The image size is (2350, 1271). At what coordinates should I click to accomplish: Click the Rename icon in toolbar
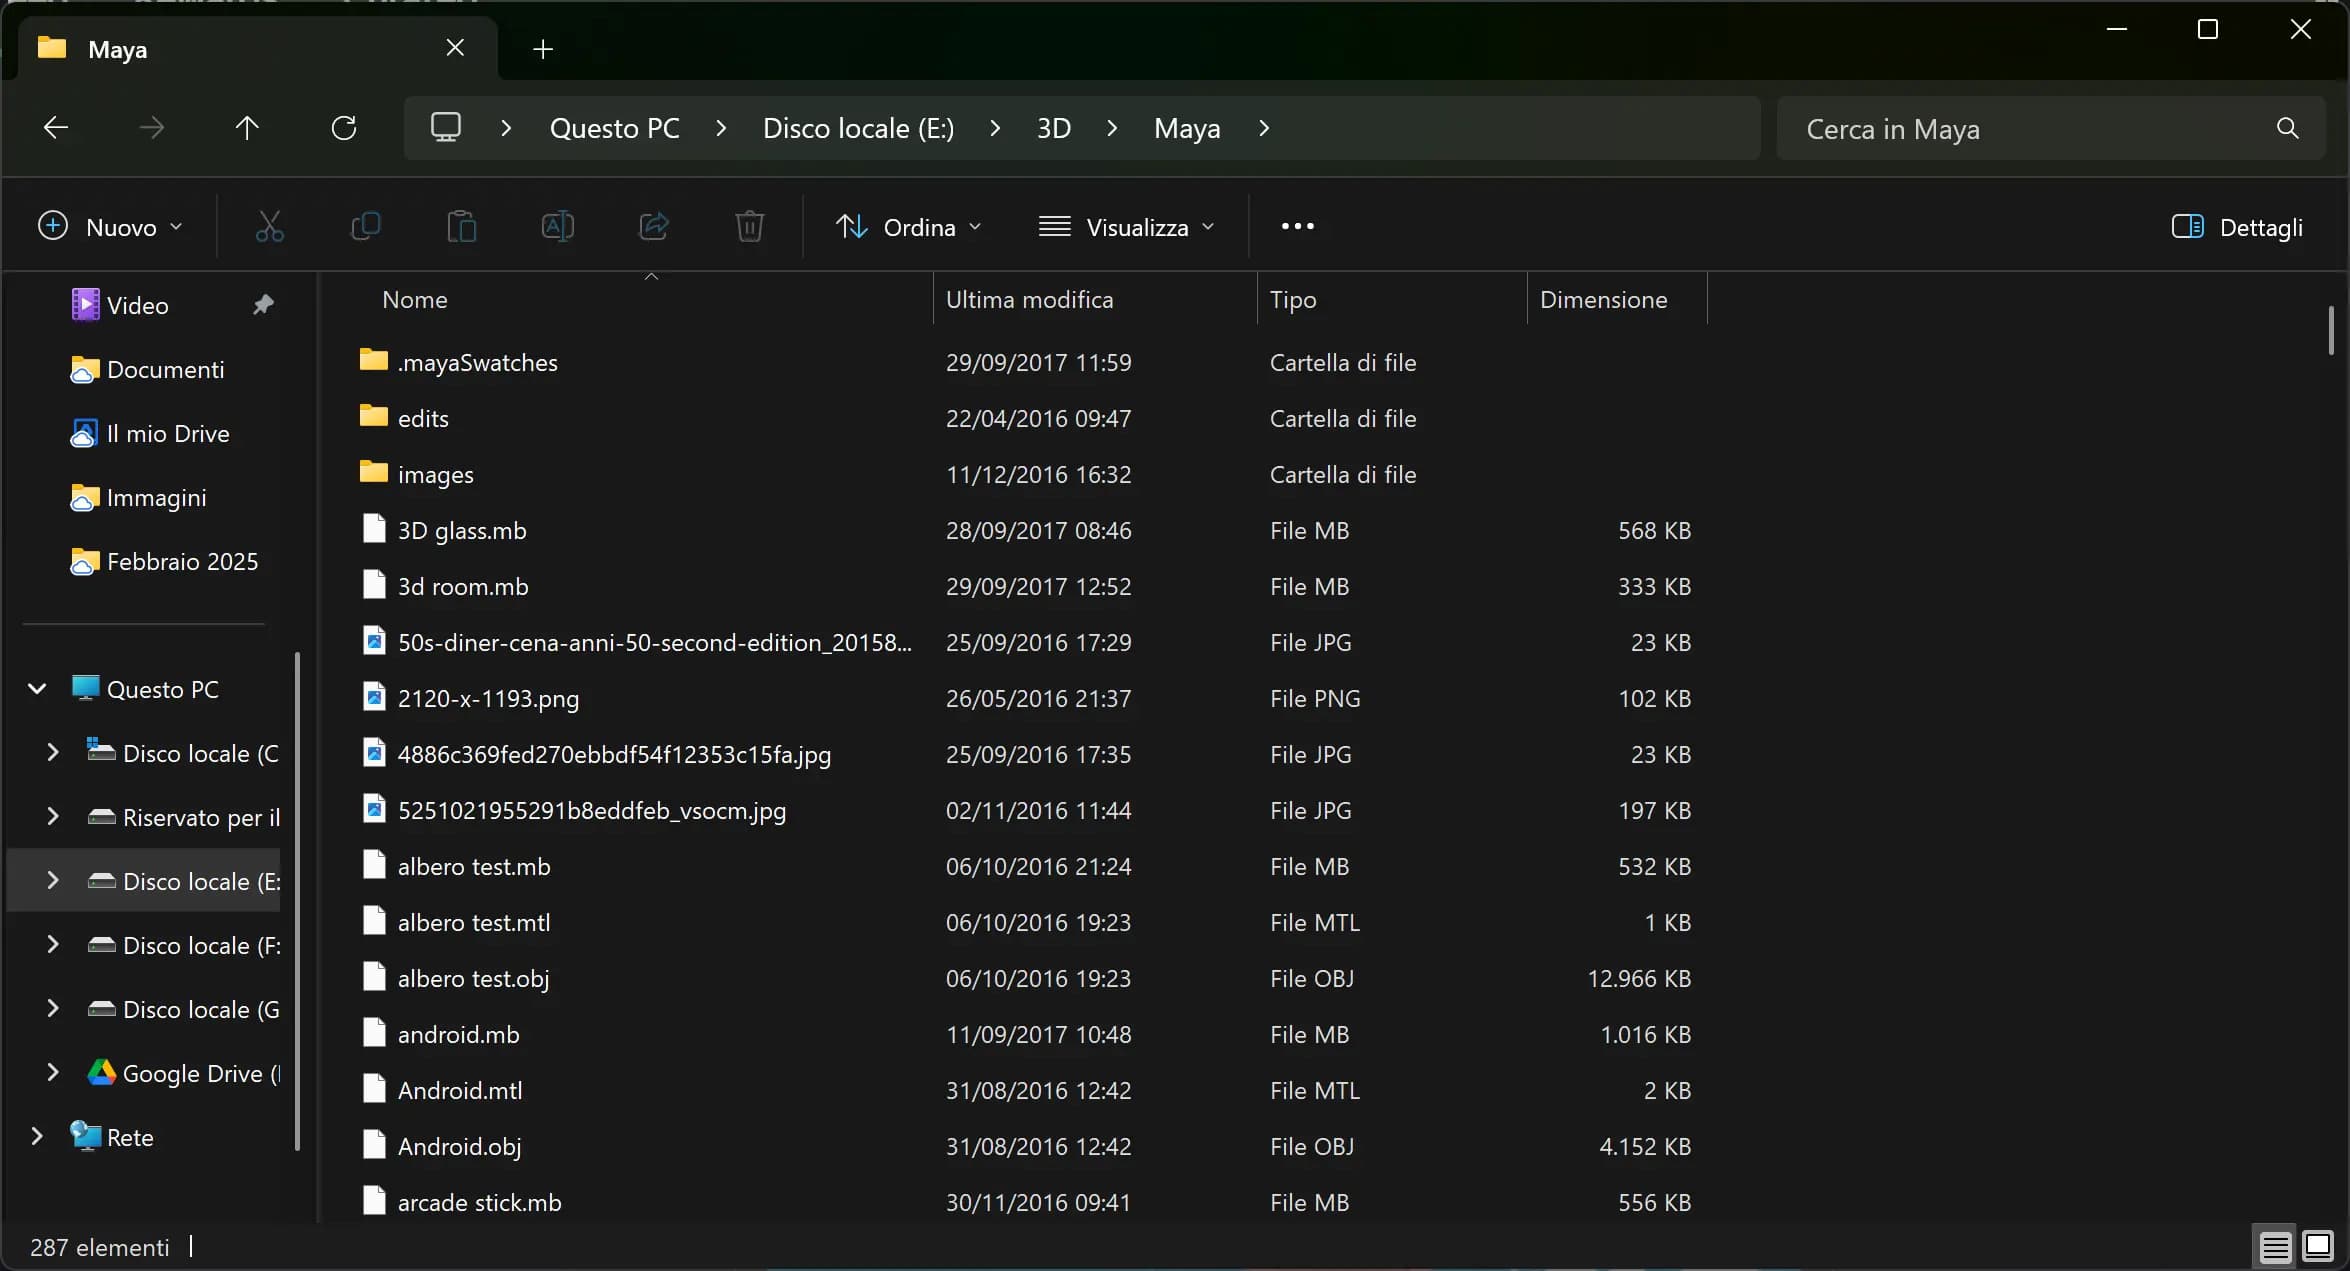(x=557, y=227)
